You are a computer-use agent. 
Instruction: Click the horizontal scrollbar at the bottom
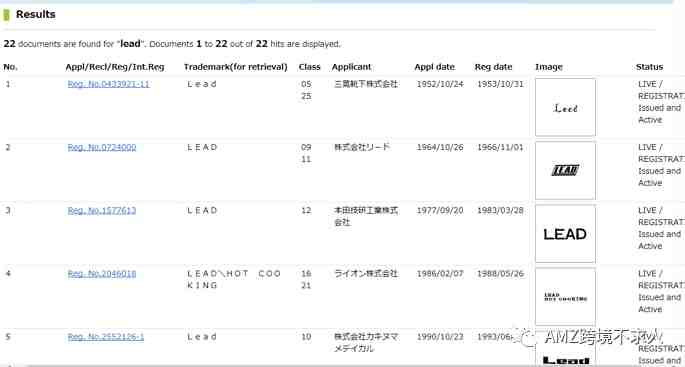point(342,365)
